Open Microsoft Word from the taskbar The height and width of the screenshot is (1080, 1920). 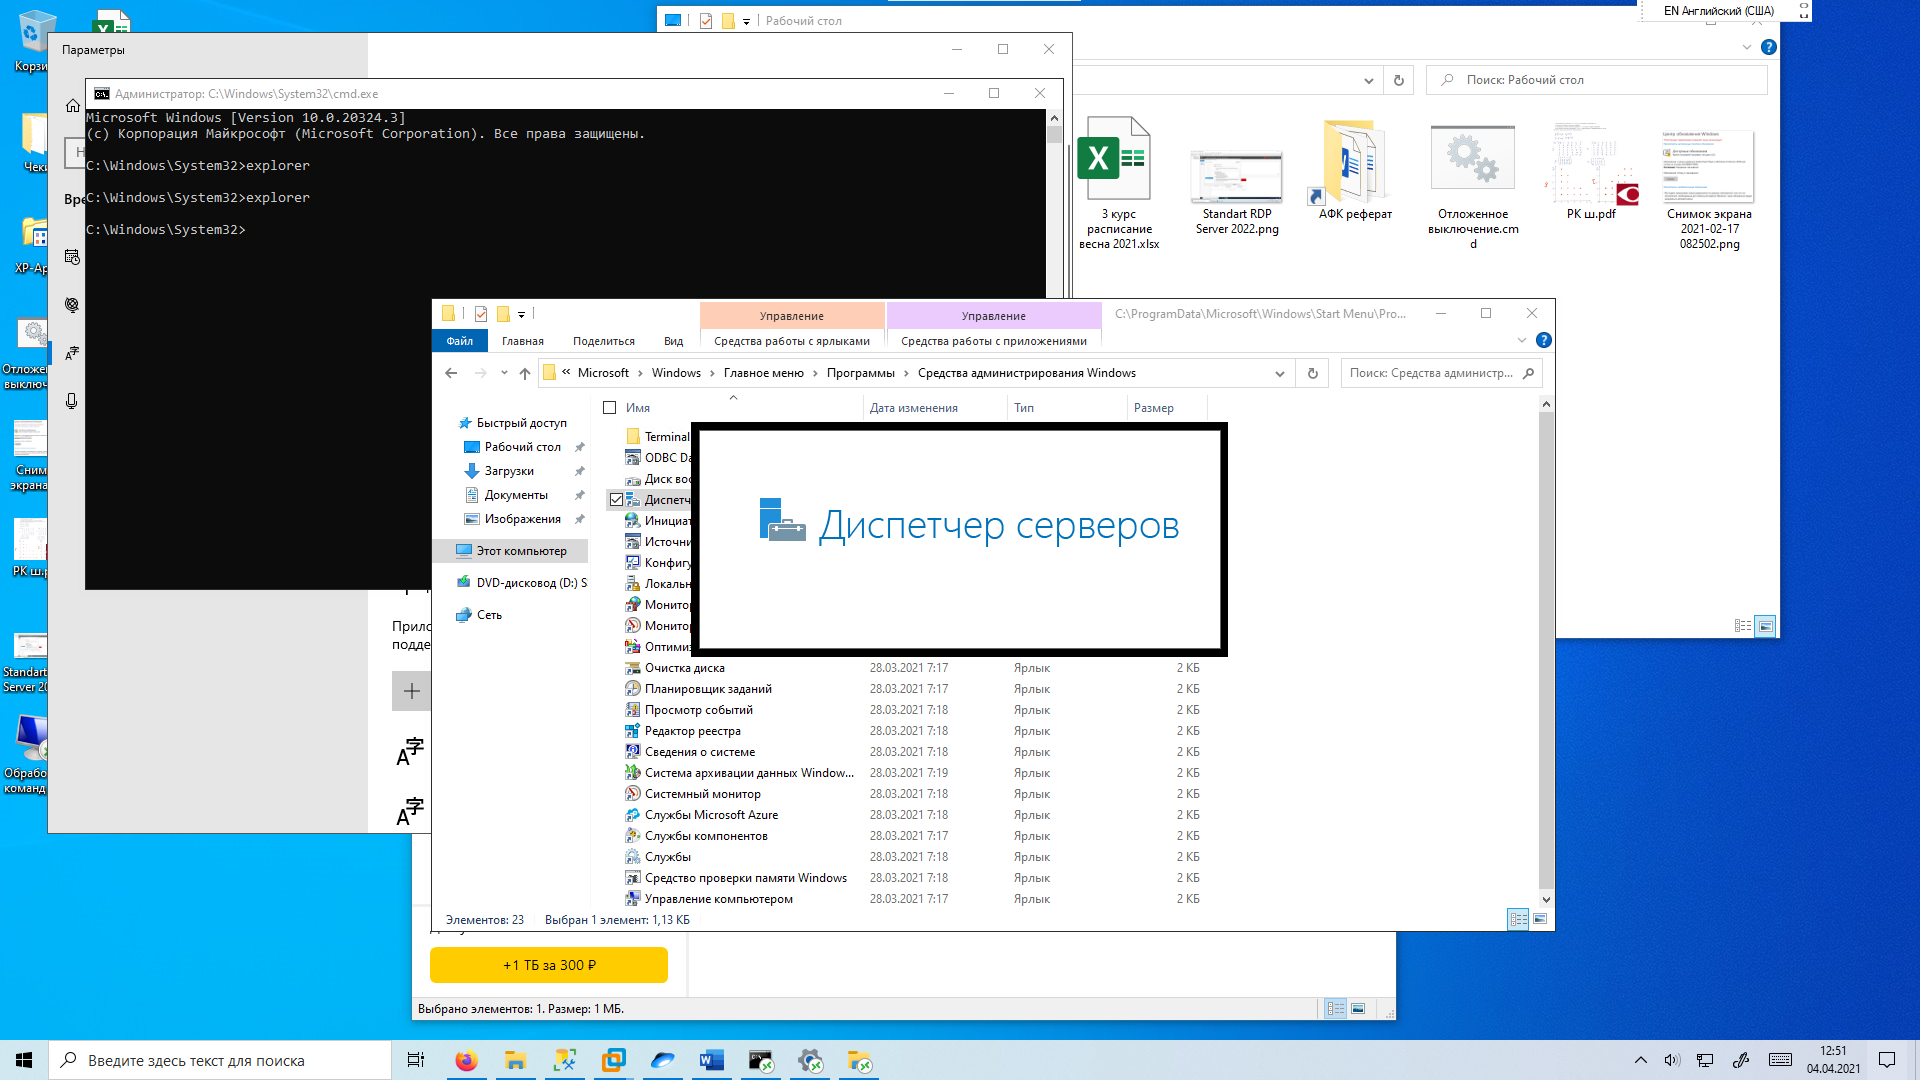tap(711, 1060)
